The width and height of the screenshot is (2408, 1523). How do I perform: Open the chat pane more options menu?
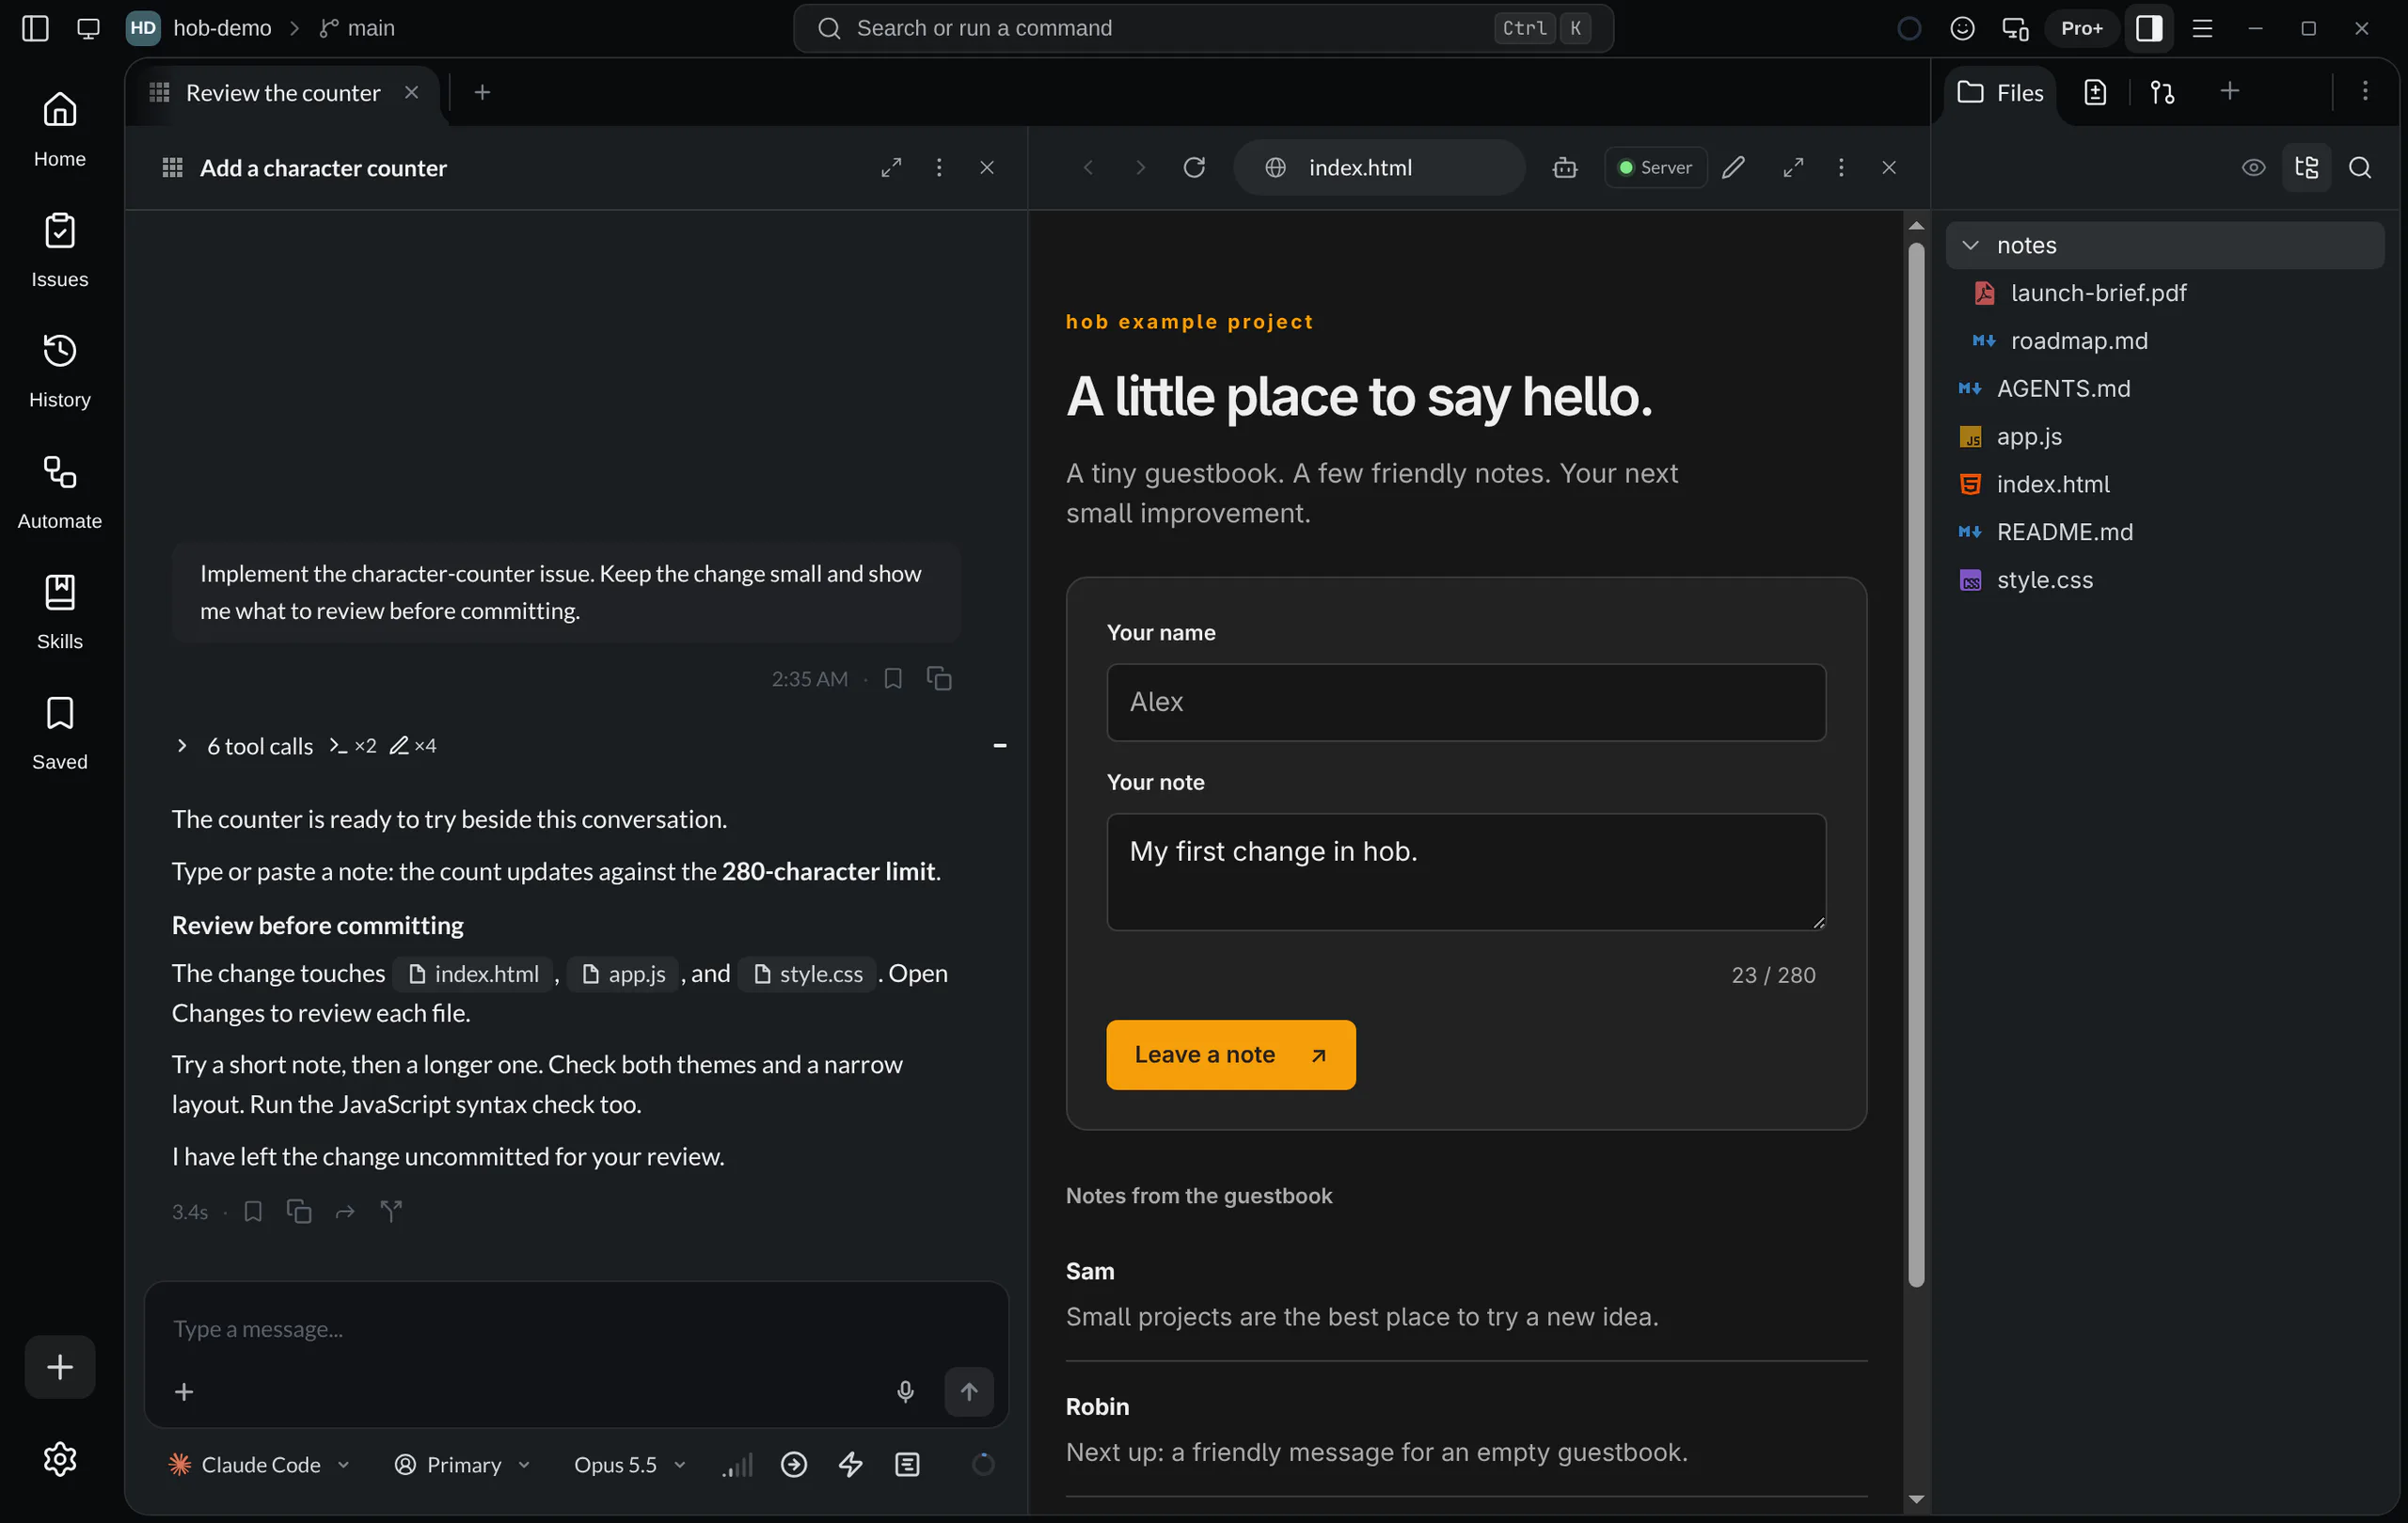pos(938,167)
